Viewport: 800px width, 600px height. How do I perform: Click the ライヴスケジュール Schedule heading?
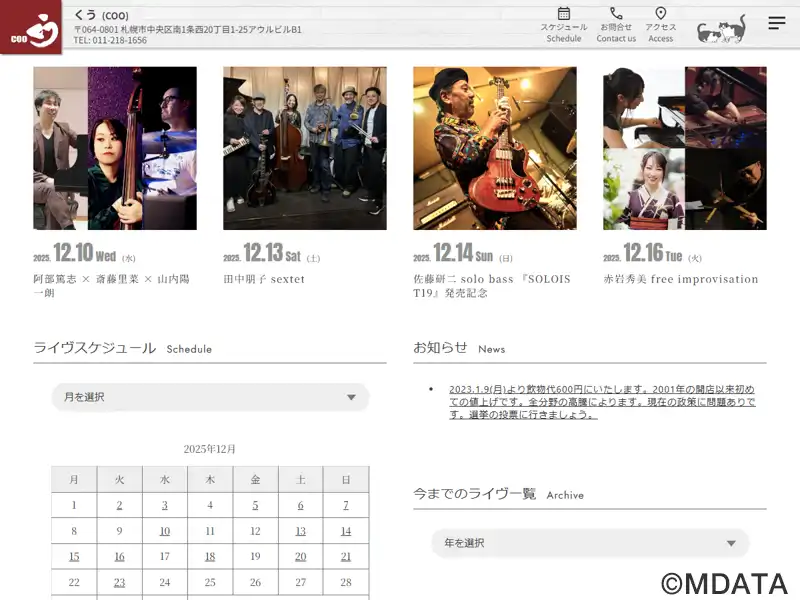[x=122, y=348]
